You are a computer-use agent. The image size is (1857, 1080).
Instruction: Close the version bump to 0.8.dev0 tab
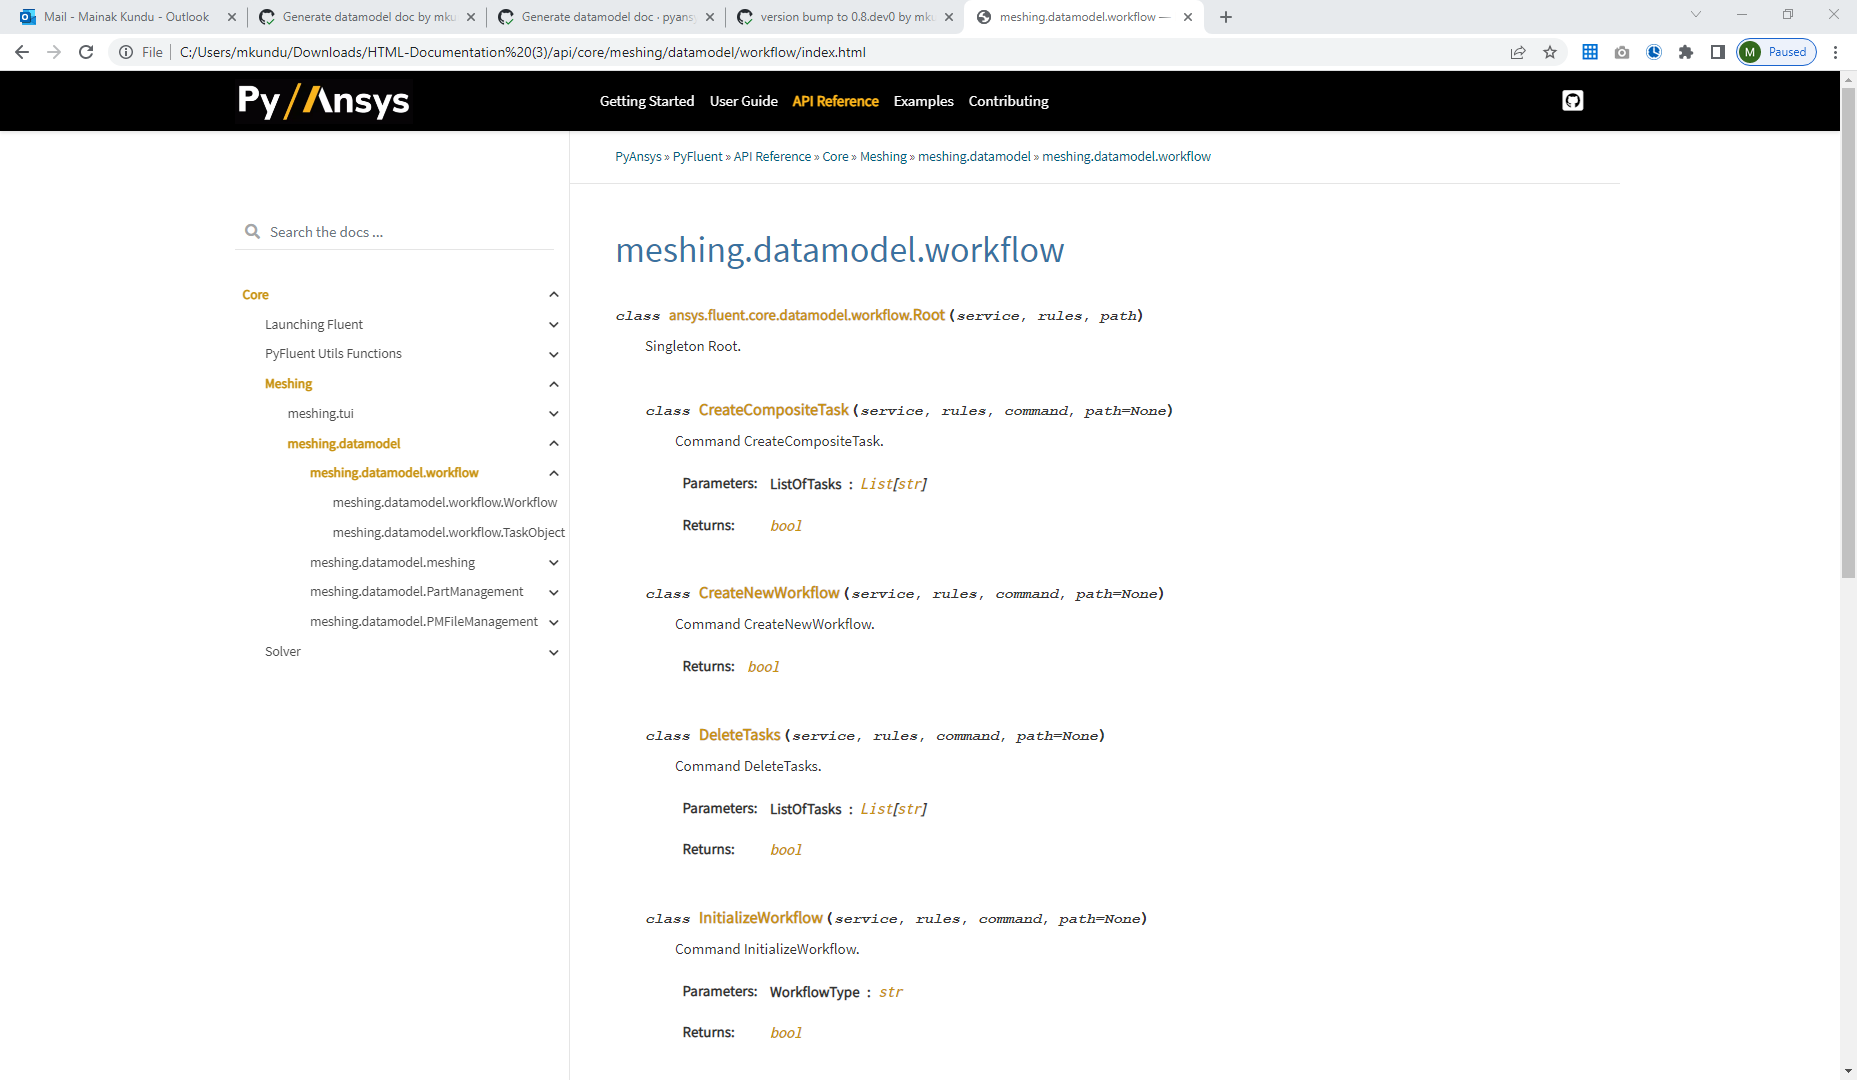(949, 17)
